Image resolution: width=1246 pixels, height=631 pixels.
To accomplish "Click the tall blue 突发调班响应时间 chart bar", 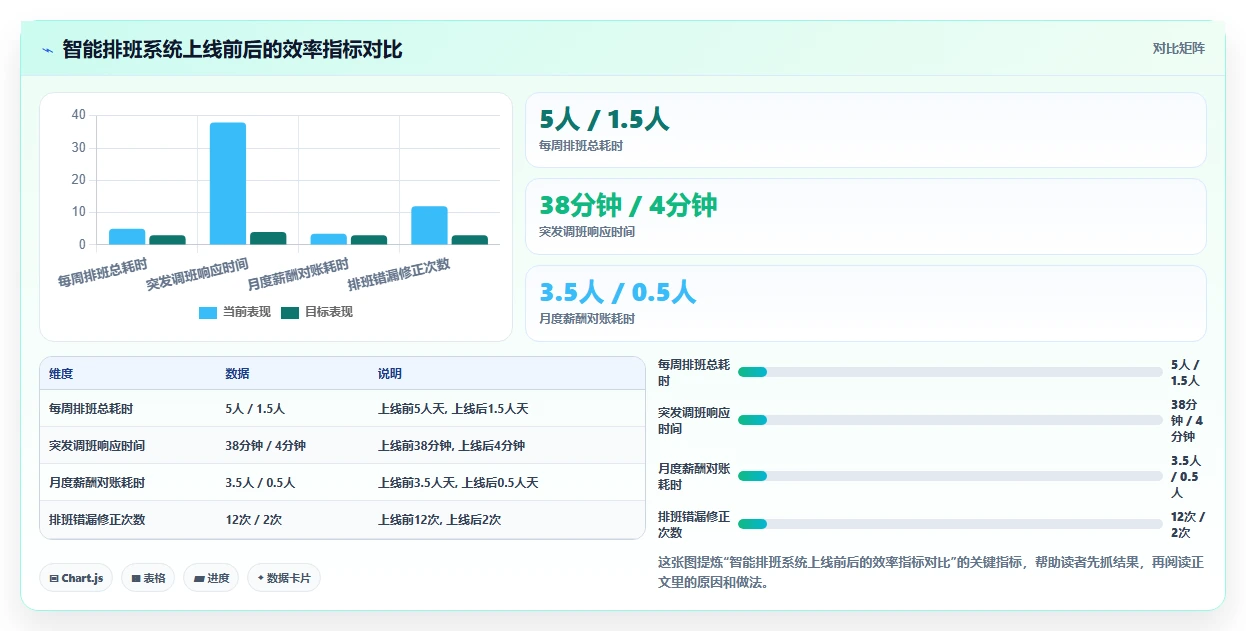I will [228, 183].
